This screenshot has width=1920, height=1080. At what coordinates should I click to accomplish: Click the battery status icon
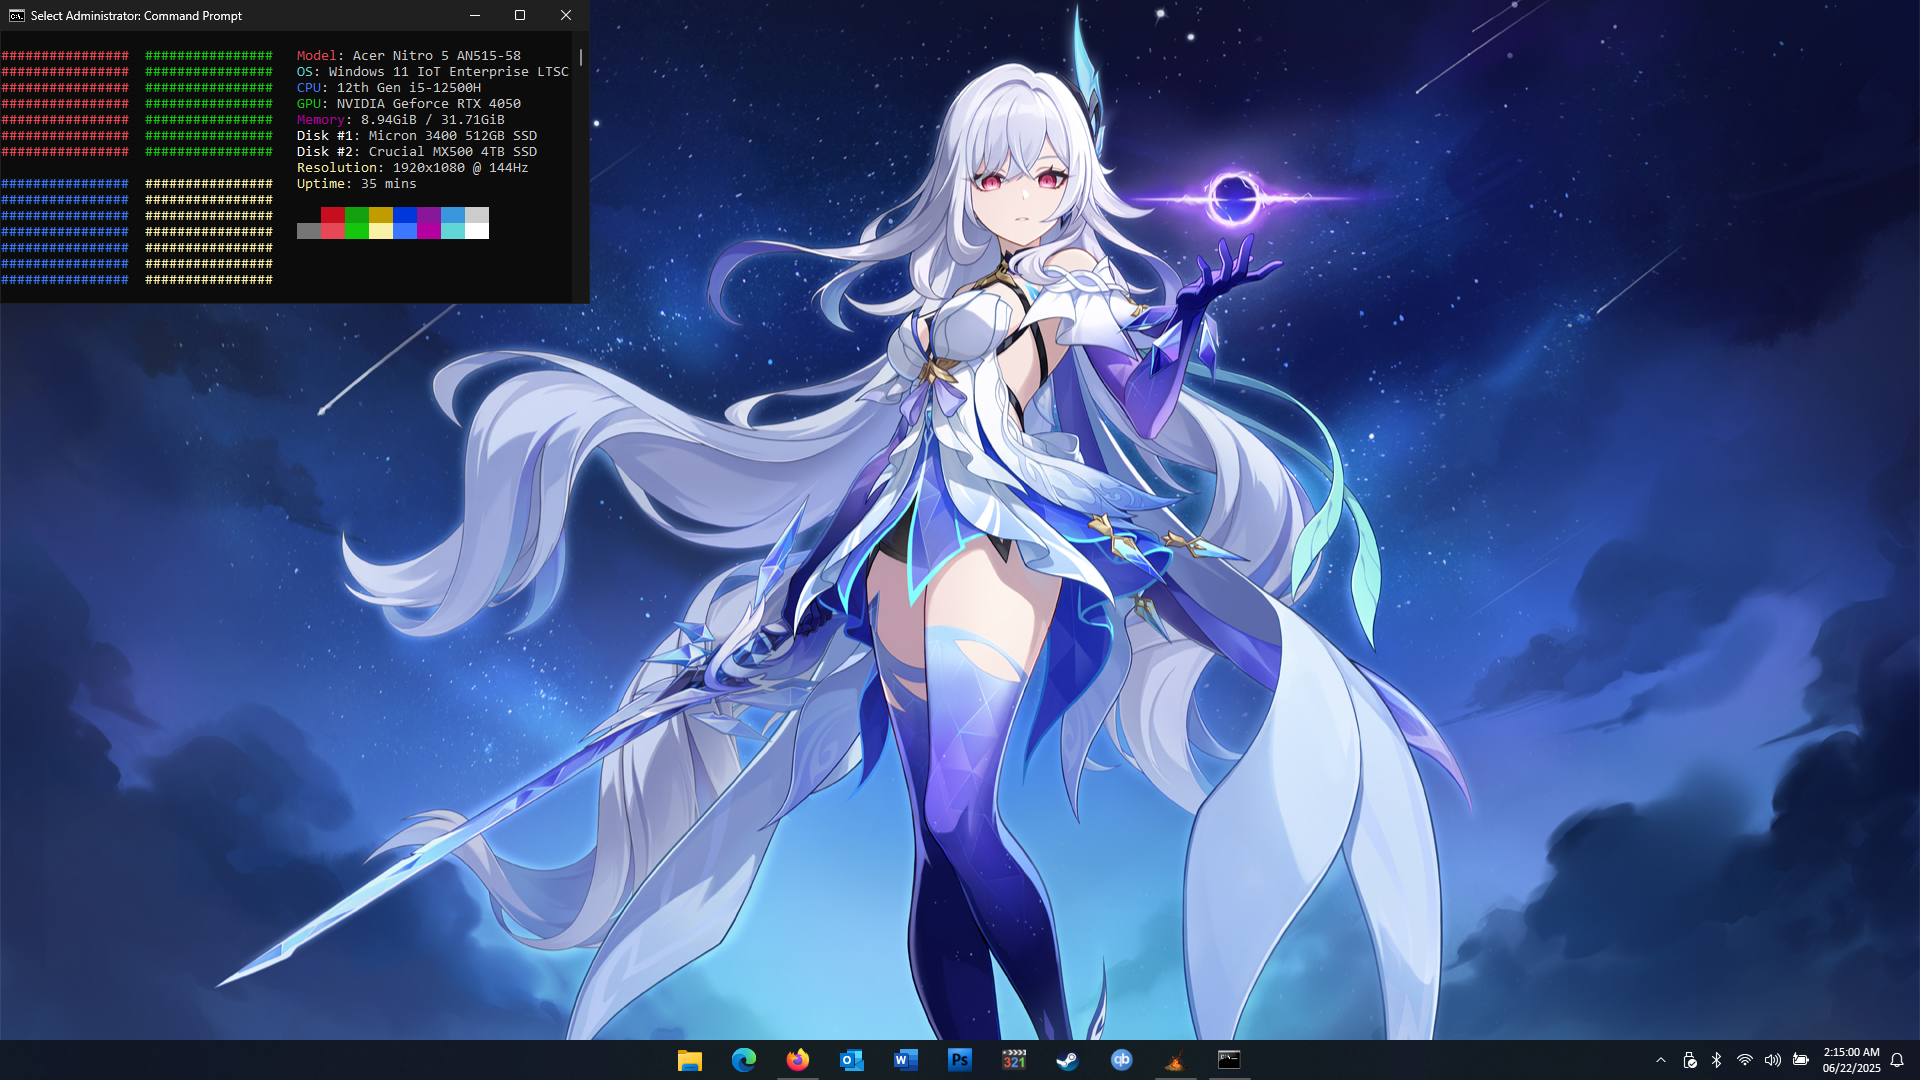coord(1801,1060)
